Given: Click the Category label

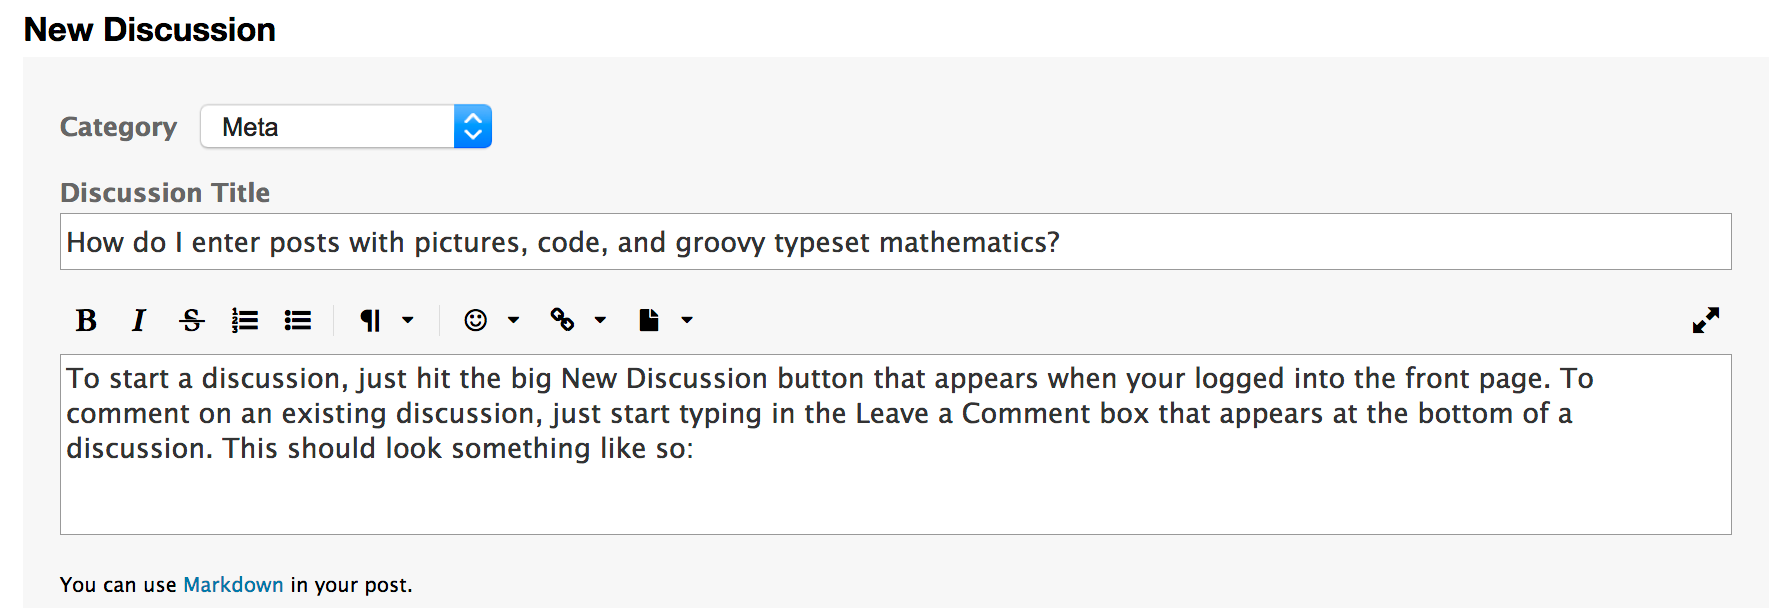Looking at the screenshot, I should pyautogui.click(x=118, y=127).
